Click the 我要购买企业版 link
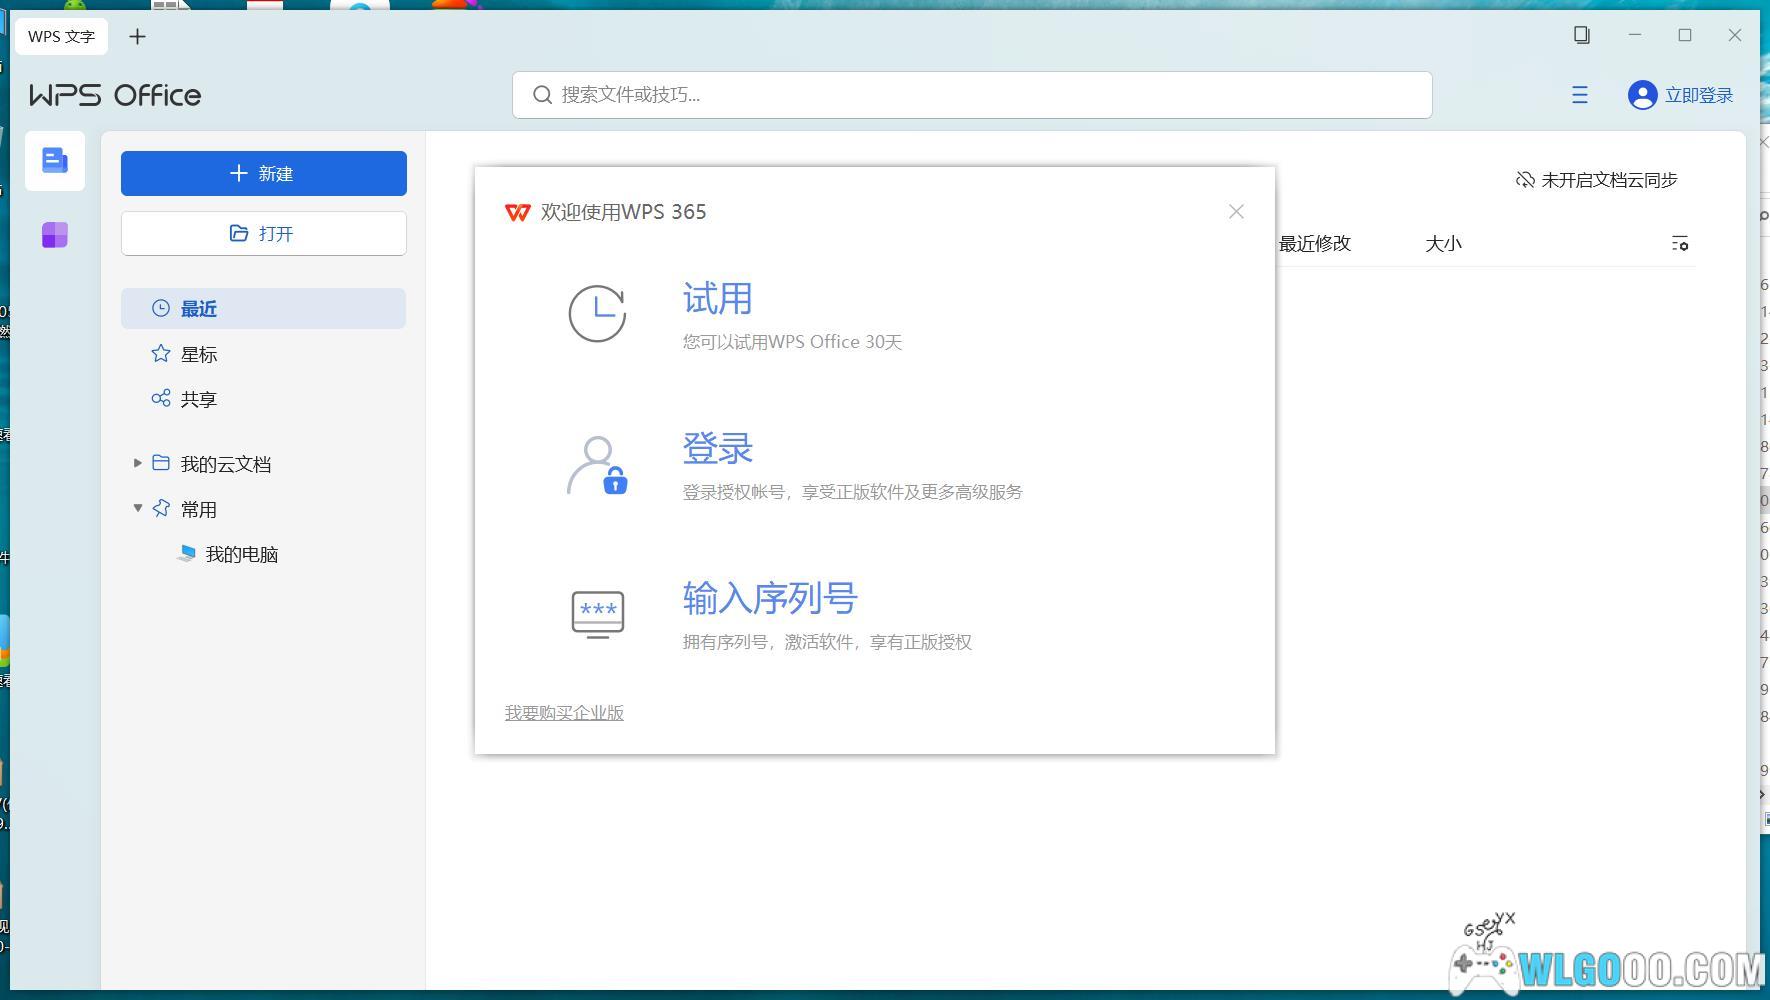The image size is (1770, 1000). (x=564, y=713)
